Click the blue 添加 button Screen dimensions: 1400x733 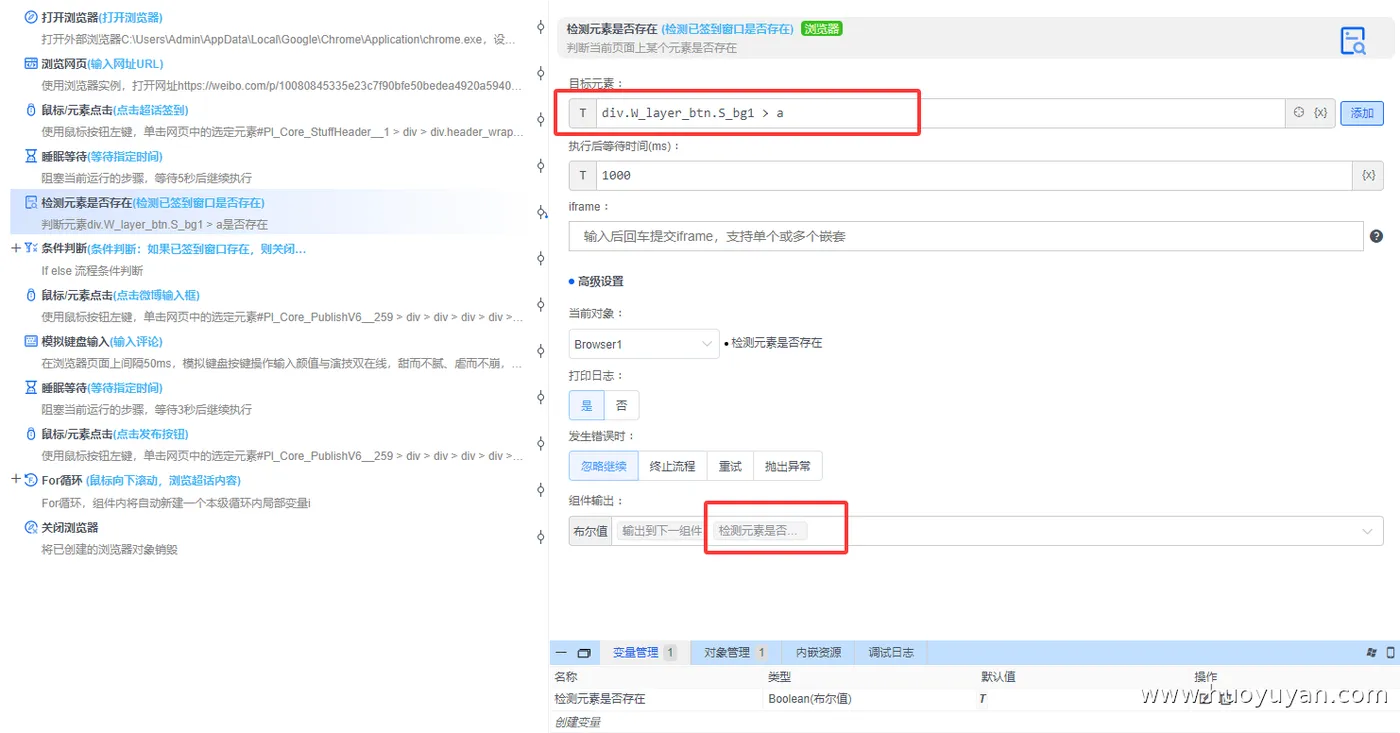pyautogui.click(x=1362, y=113)
